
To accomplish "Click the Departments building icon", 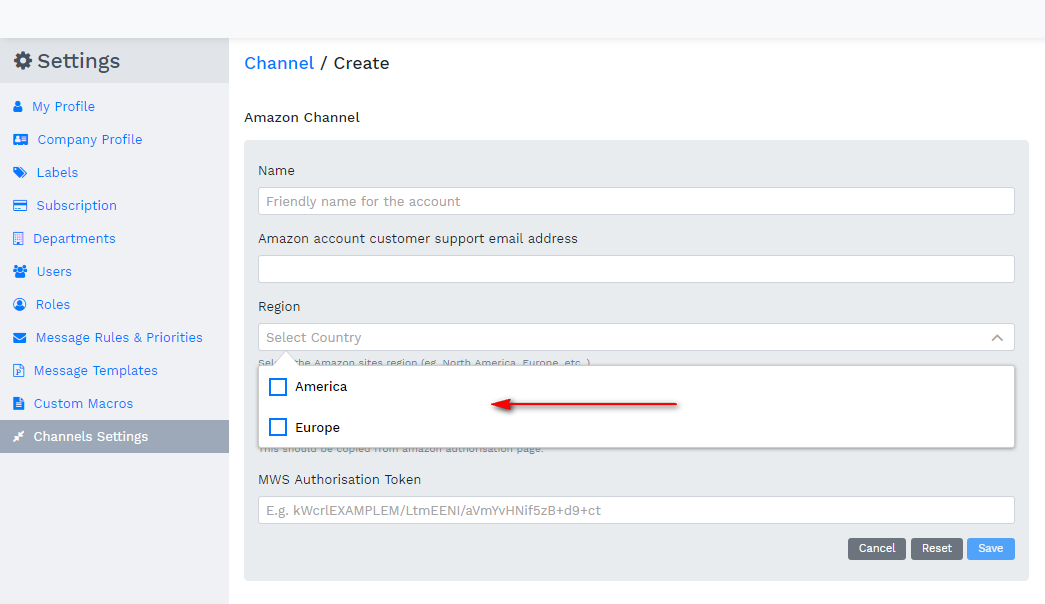I will [18, 238].
